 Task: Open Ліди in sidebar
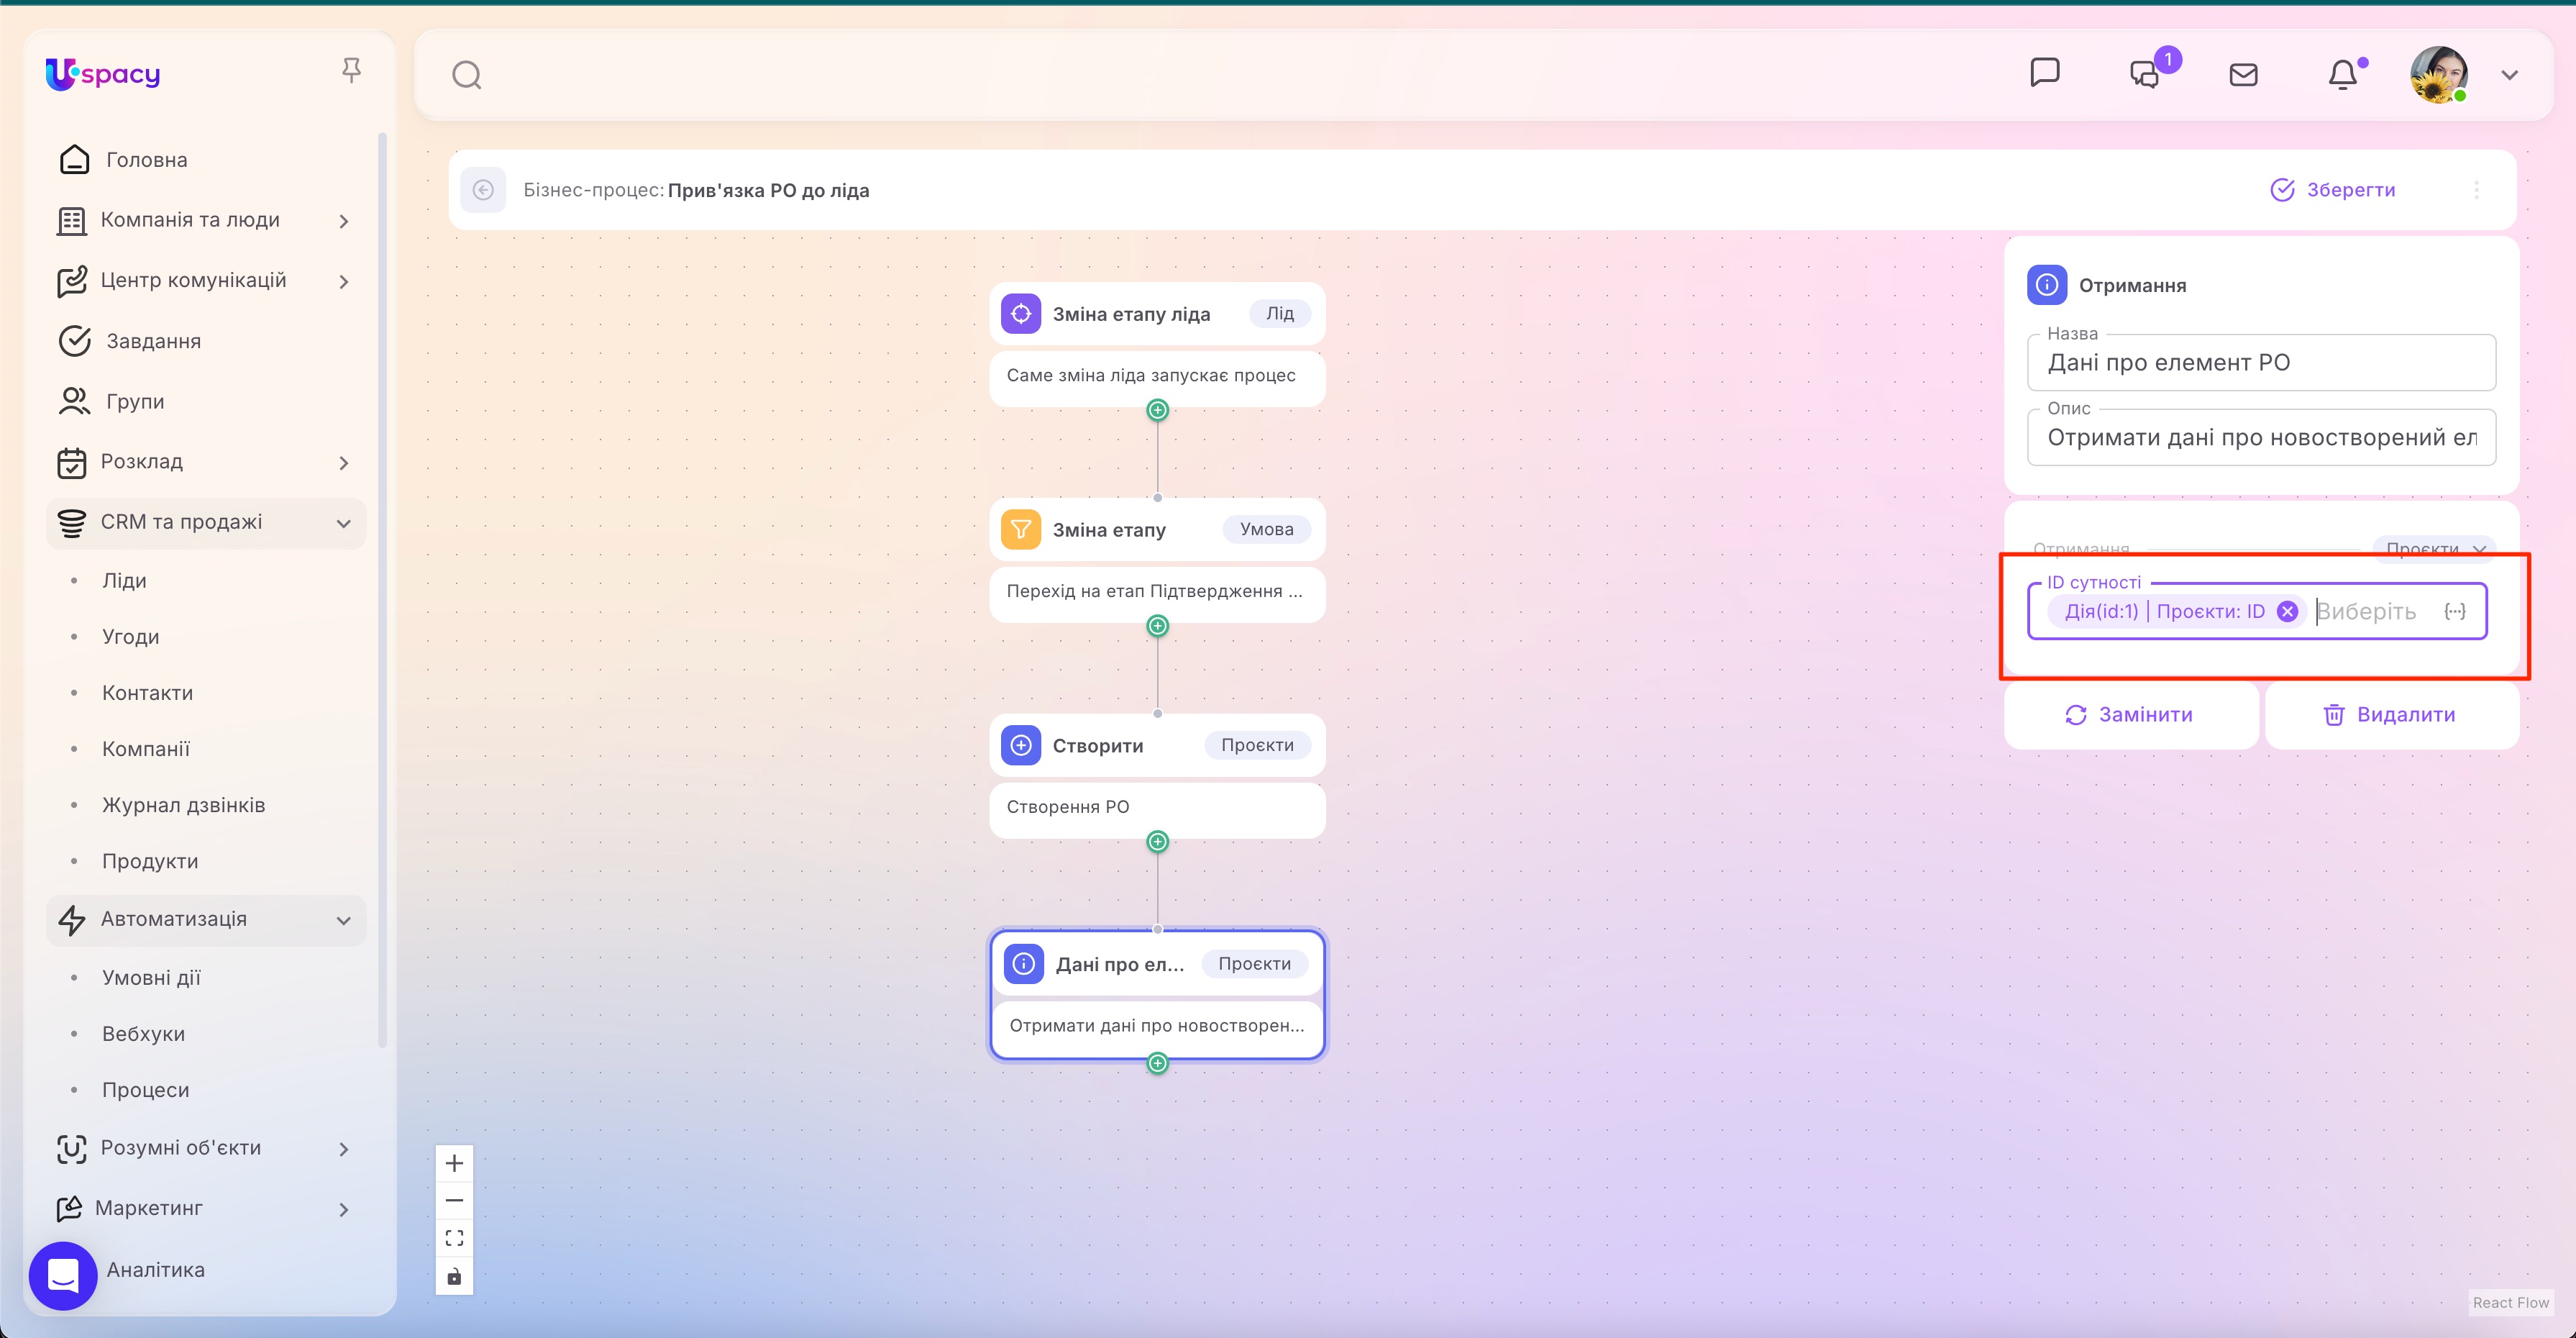pyautogui.click(x=124, y=581)
